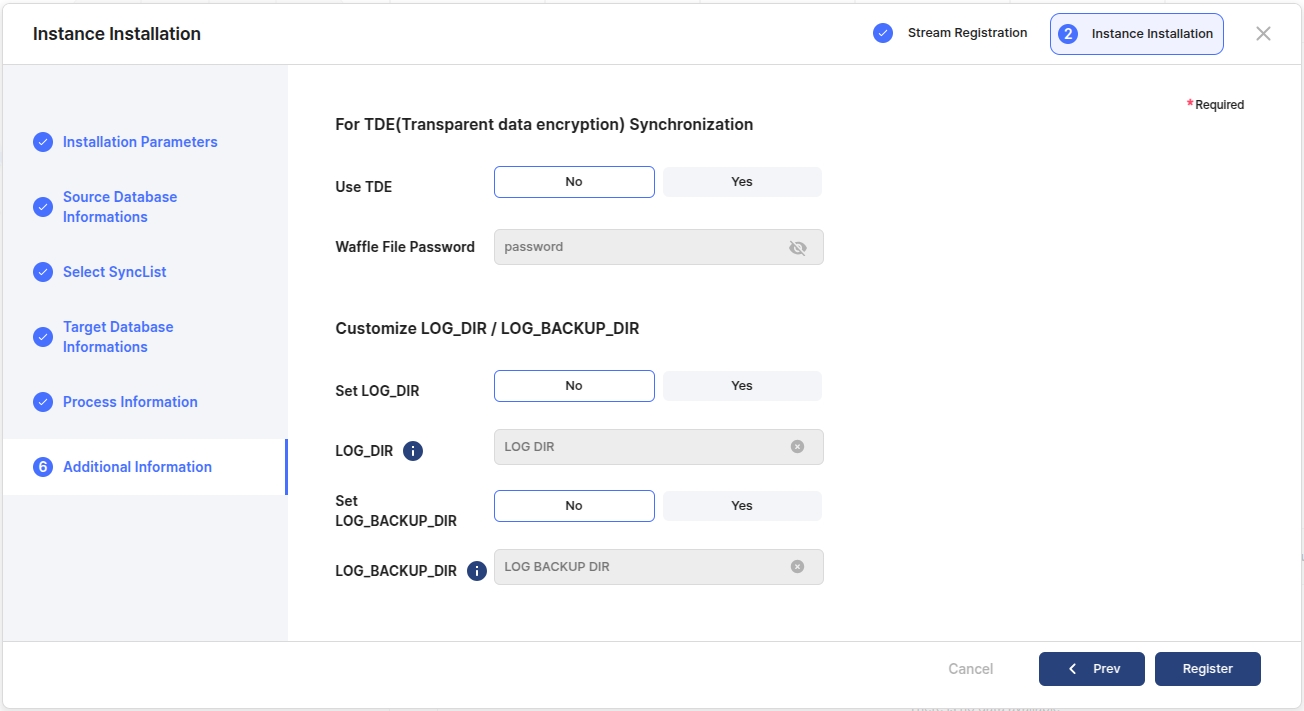This screenshot has width=1304, height=711.
Task: Go to the Select SyncList step
Action: point(114,272)
